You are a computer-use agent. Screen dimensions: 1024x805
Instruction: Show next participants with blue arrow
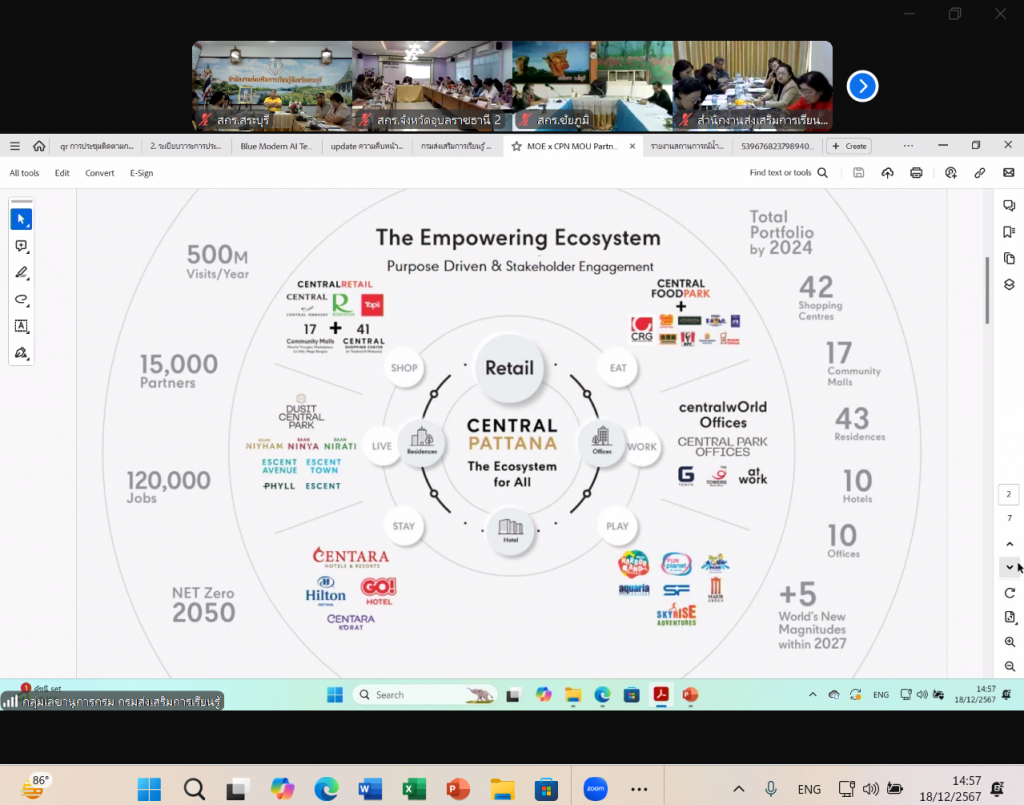[x=862, y=87]
